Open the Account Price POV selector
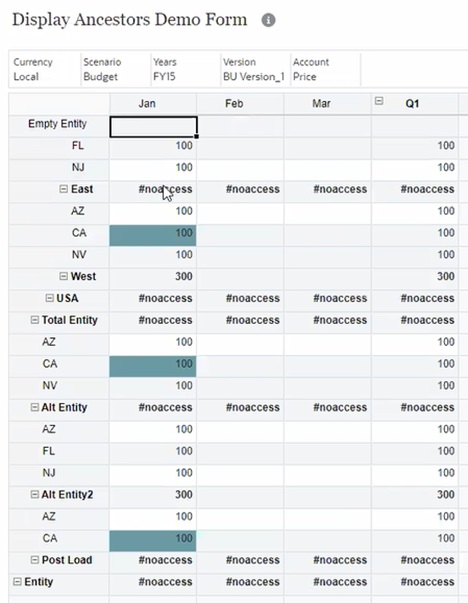The height and width of the screenshot is (603, 468). click(325, 69)
